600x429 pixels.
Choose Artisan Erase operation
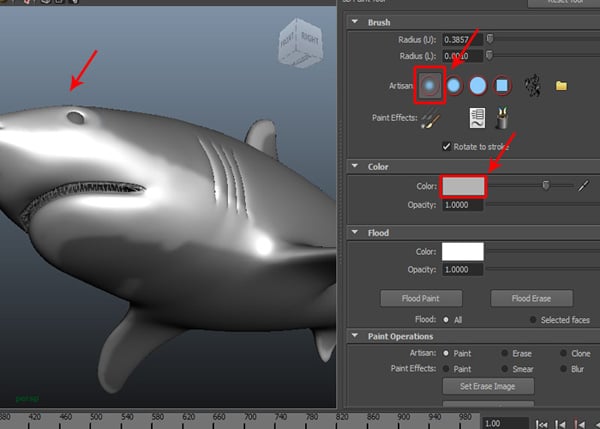pos(505,353)
